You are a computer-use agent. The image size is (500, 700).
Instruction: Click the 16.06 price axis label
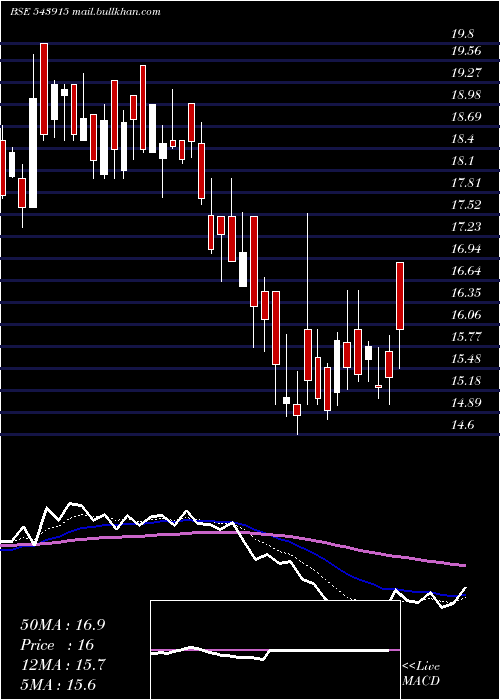pos(467,315)
